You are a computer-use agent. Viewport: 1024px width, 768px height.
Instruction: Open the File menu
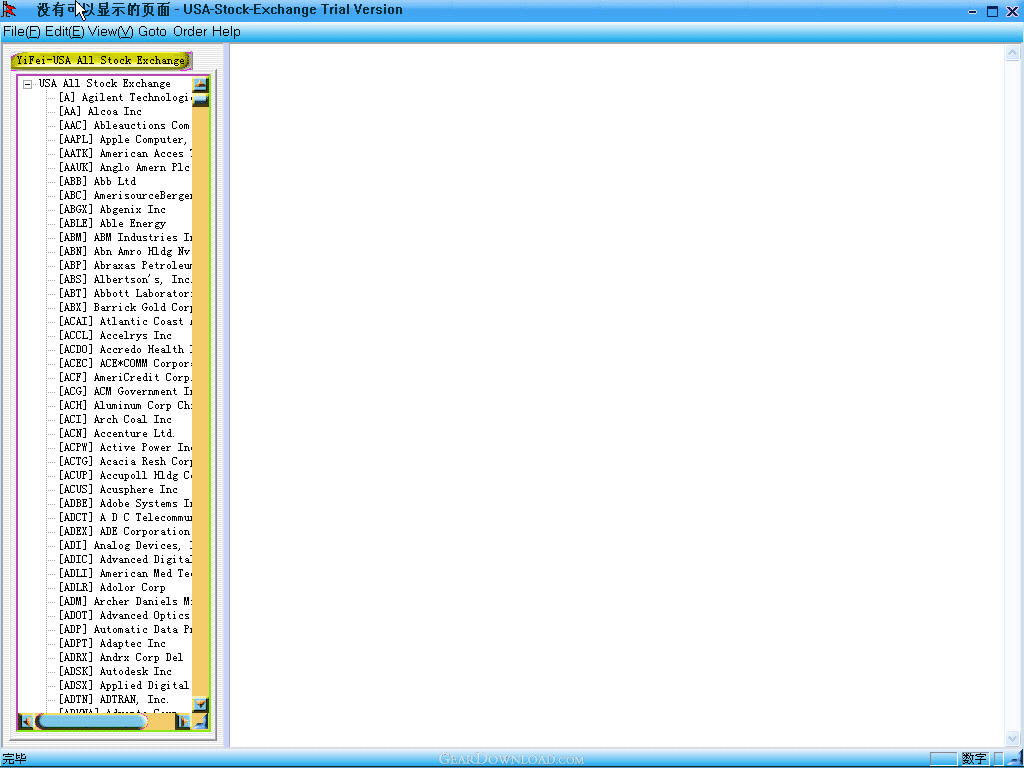pyautogui.click(x=22, y=31)
